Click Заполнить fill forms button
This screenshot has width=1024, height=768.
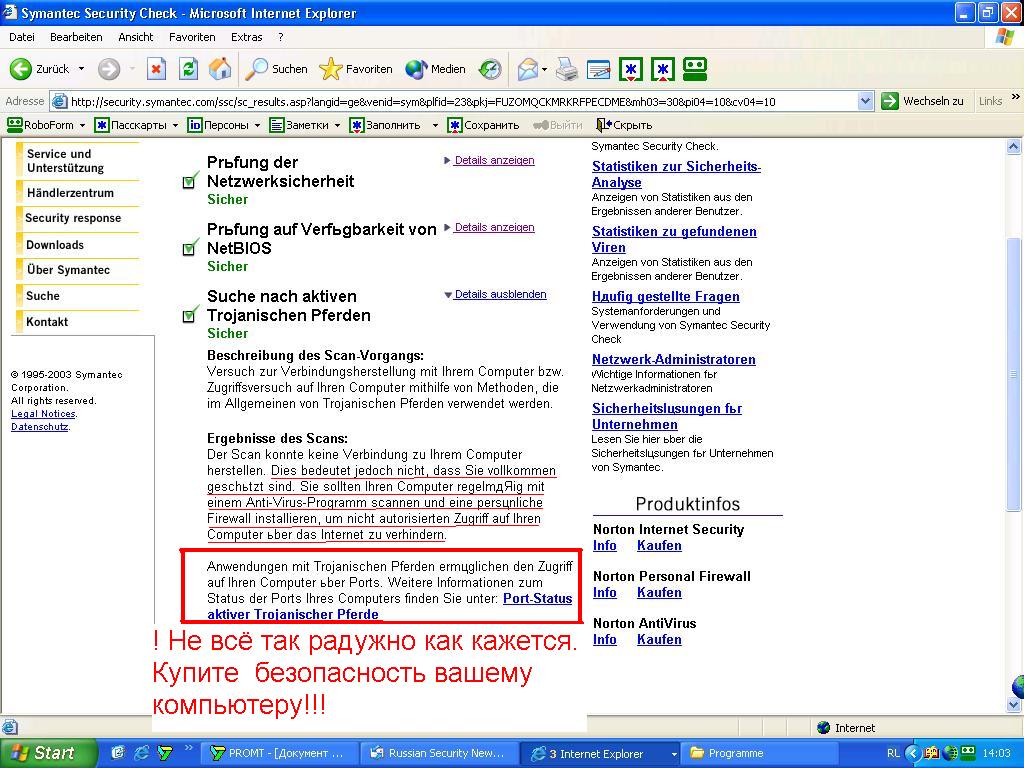pos(385,125)
